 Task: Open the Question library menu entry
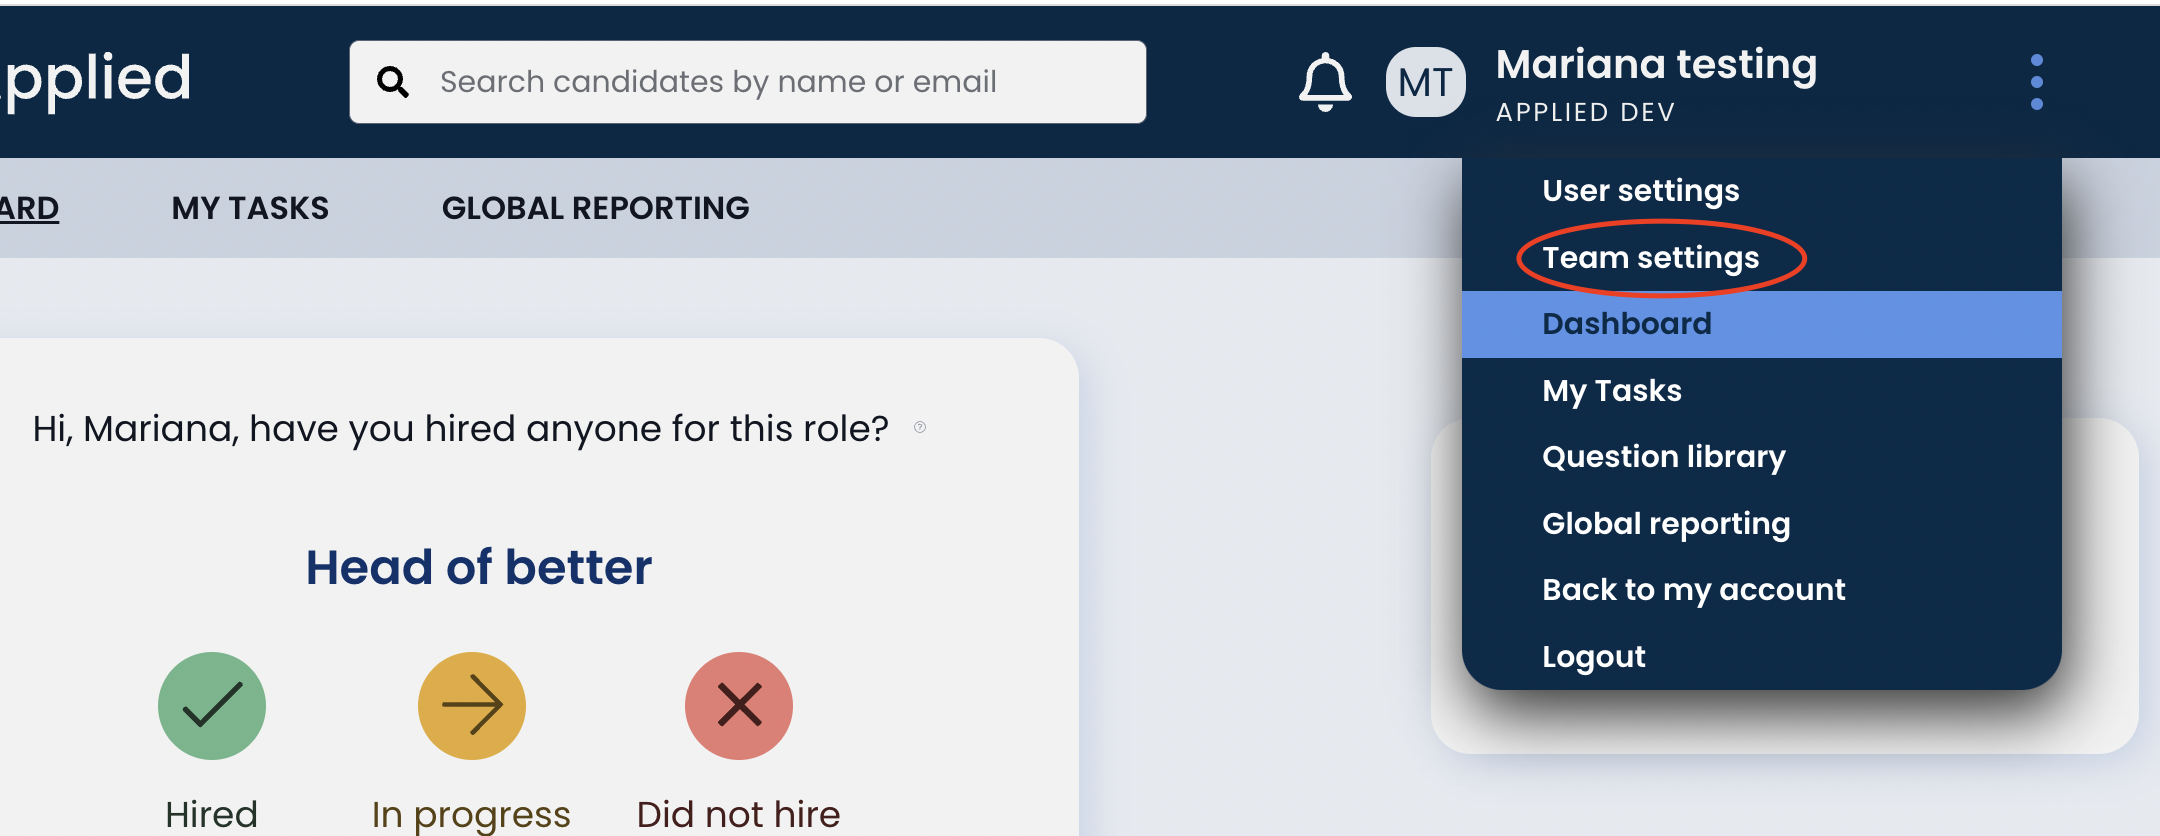point(1663,457)
